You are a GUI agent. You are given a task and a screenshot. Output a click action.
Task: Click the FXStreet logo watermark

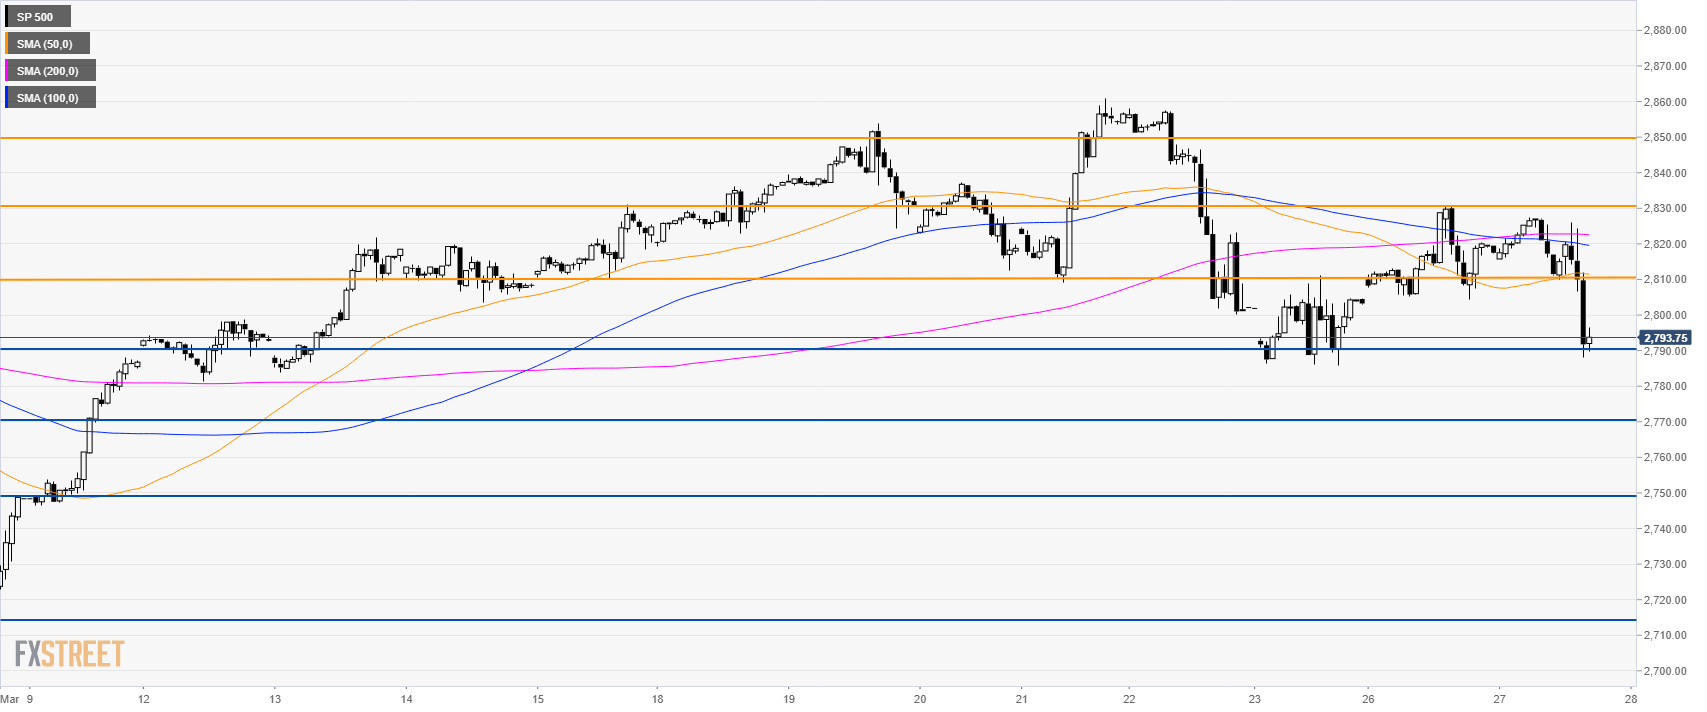pos(69,654)
